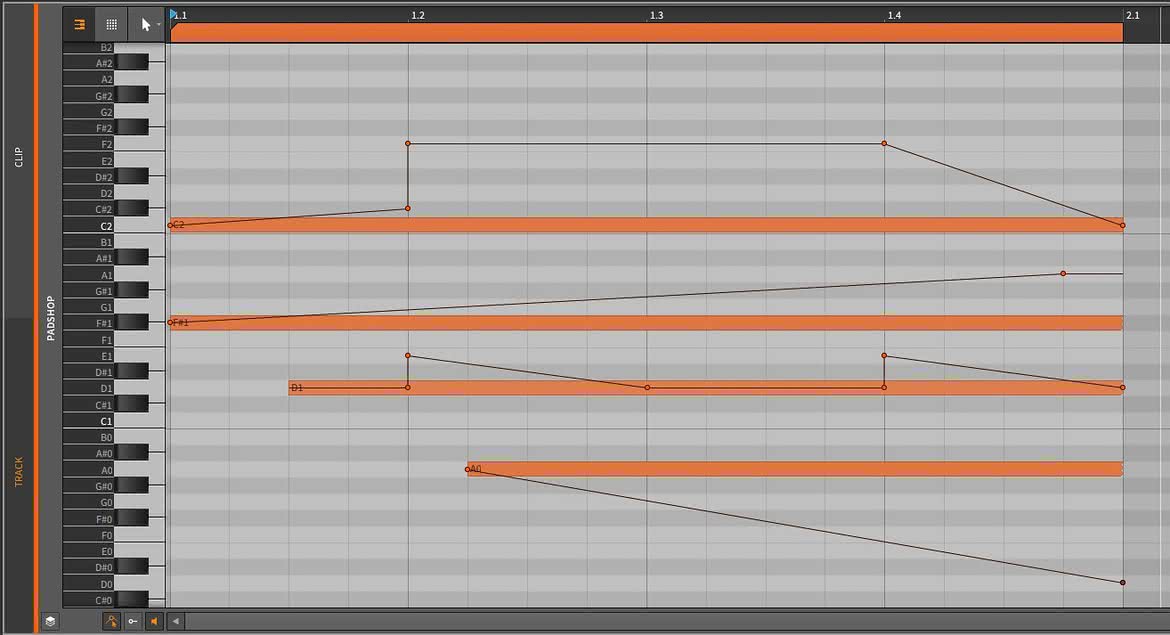
Task: Toggle the orange speaker audition icon
Action: tap(154, 621)
